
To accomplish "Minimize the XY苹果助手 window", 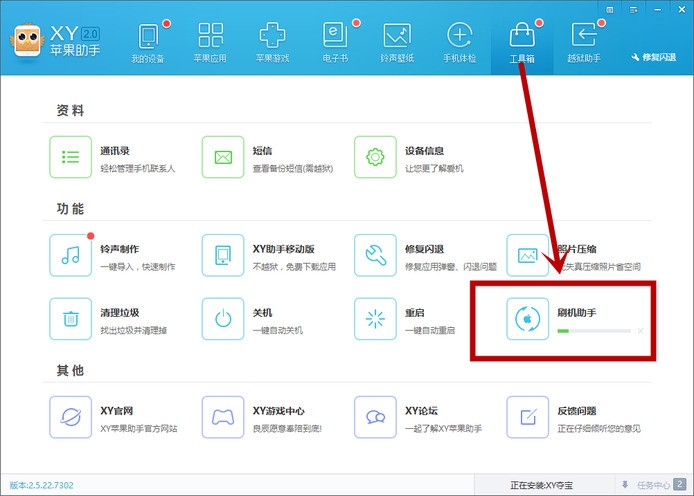I will 658,10.
